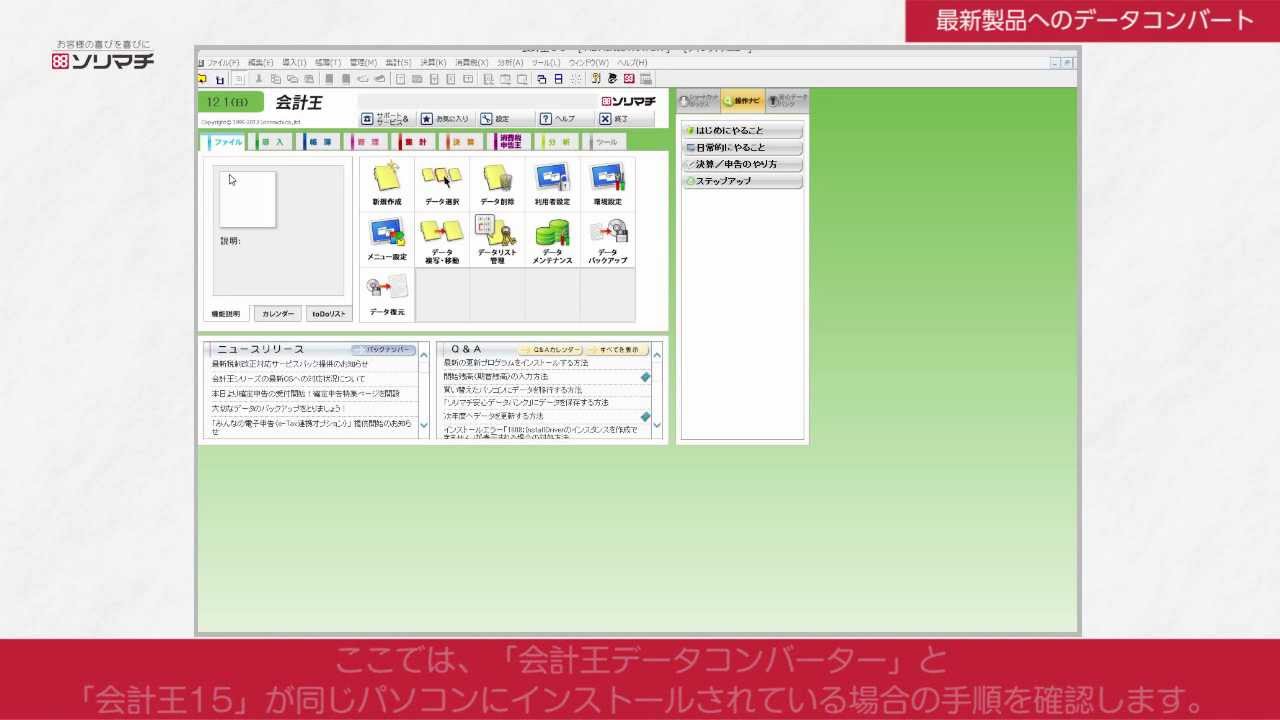Open 利用者設定 icon
Screen dimensions: 1280x720
552,184
